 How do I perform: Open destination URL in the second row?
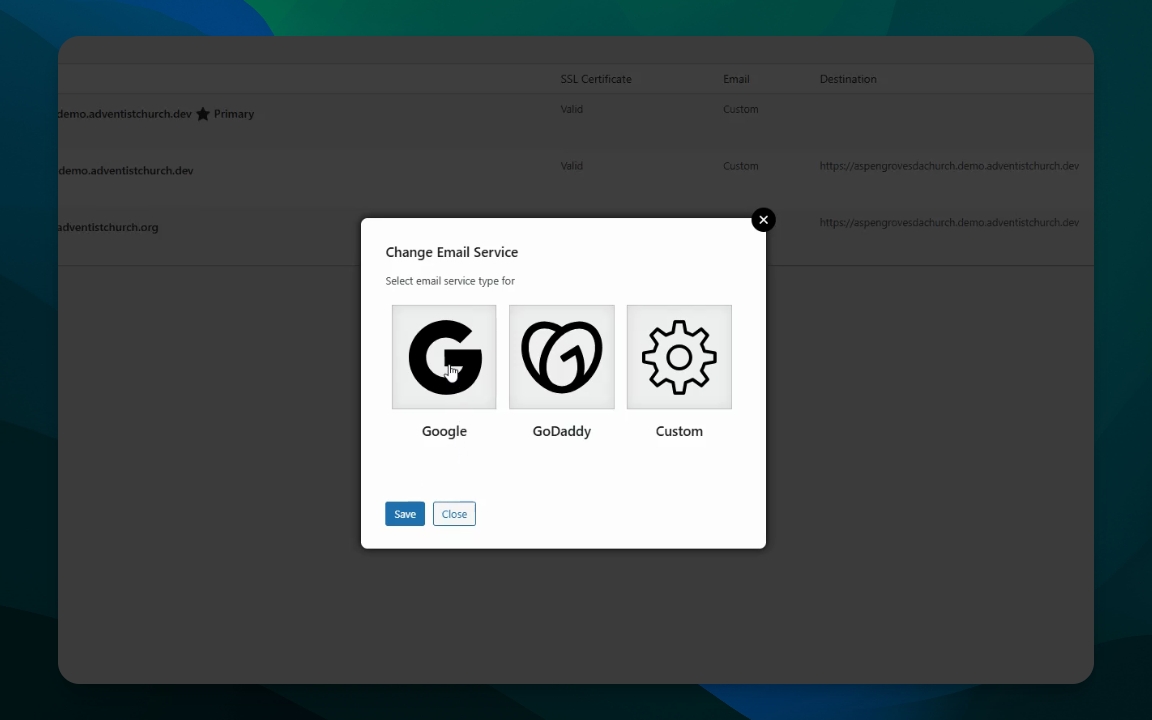coord(949,166)
